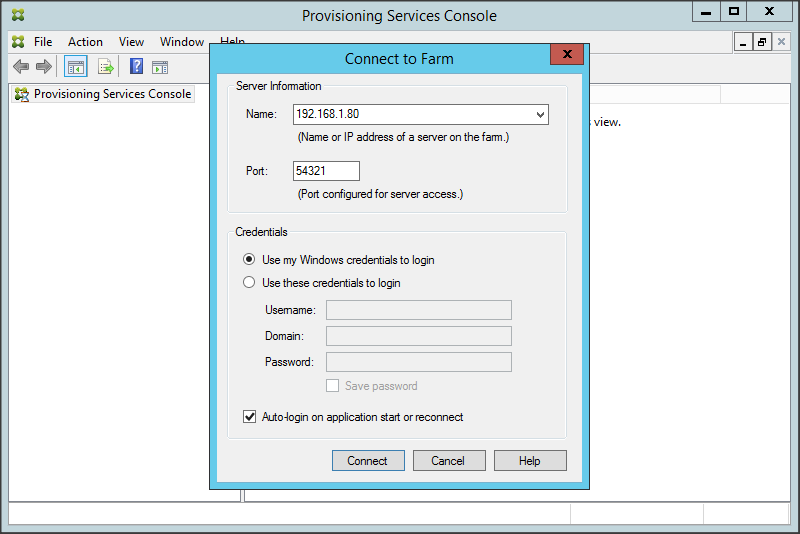The image size is (800, 534).
Task: Click the Forward arrow toolbar icon
Action: [43, 67]
